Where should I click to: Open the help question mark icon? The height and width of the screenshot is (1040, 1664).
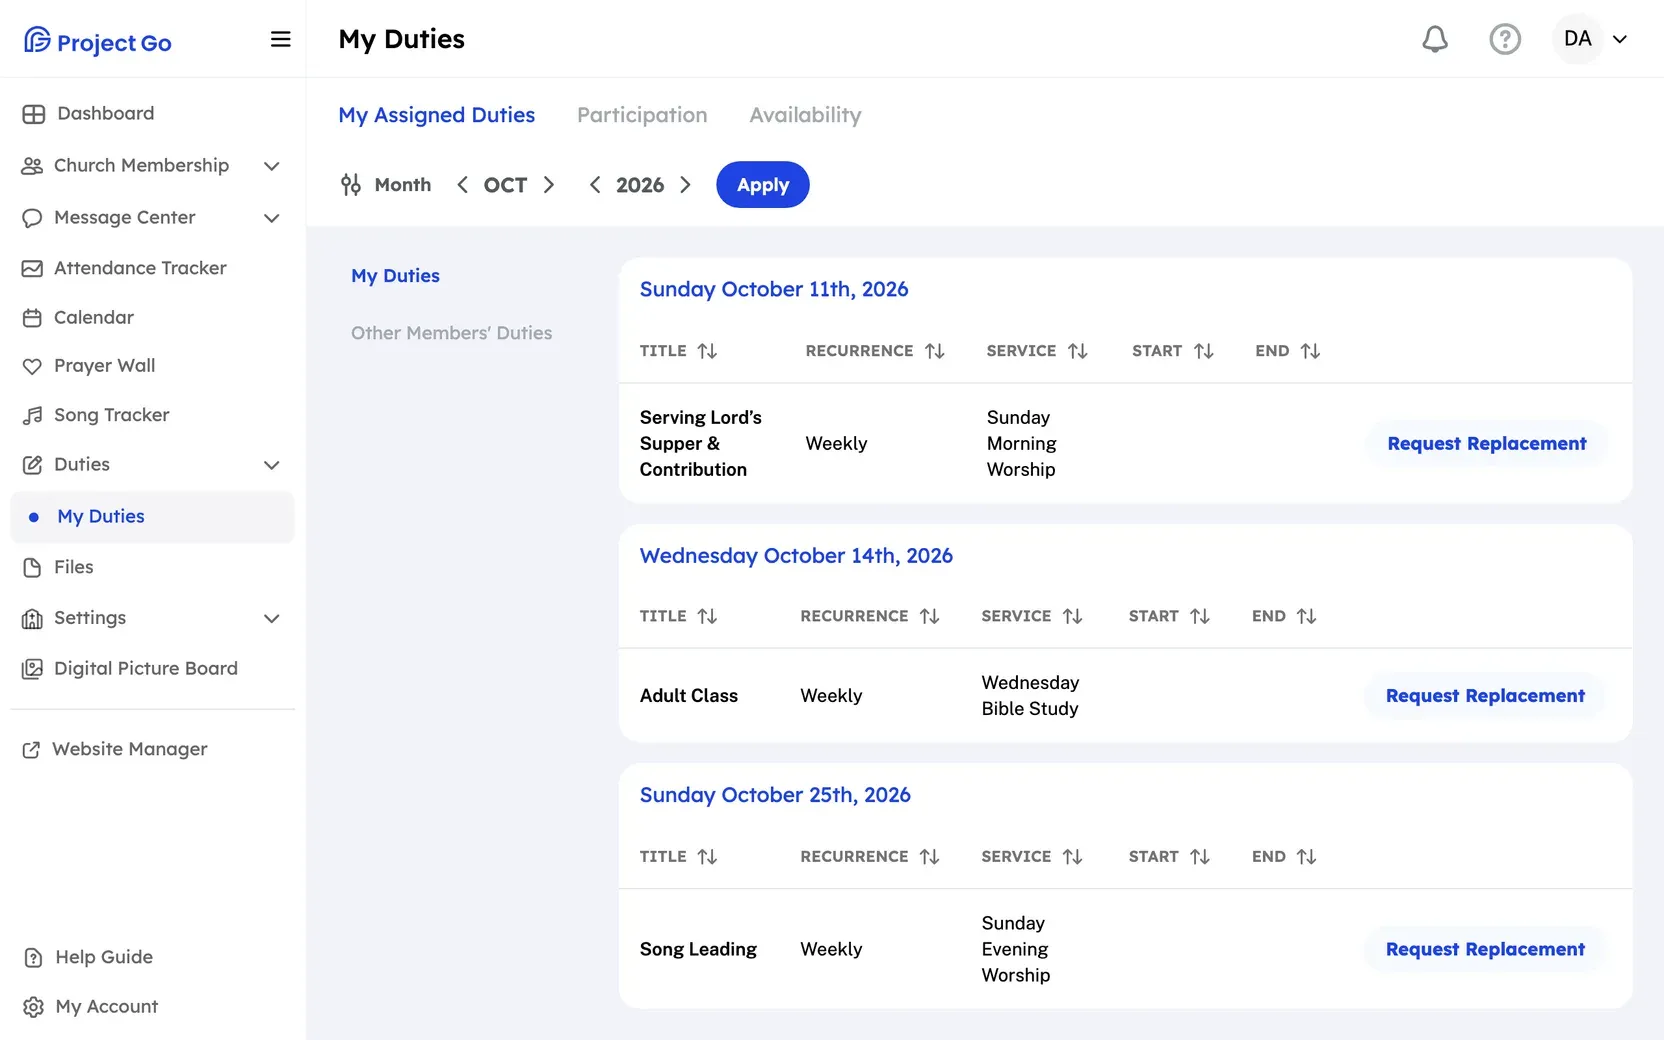1505,39
